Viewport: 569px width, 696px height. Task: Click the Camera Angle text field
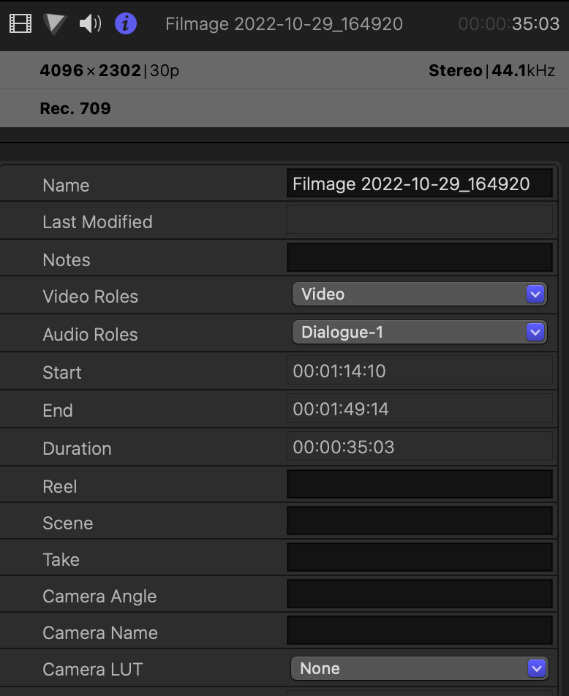coord(419,594)
